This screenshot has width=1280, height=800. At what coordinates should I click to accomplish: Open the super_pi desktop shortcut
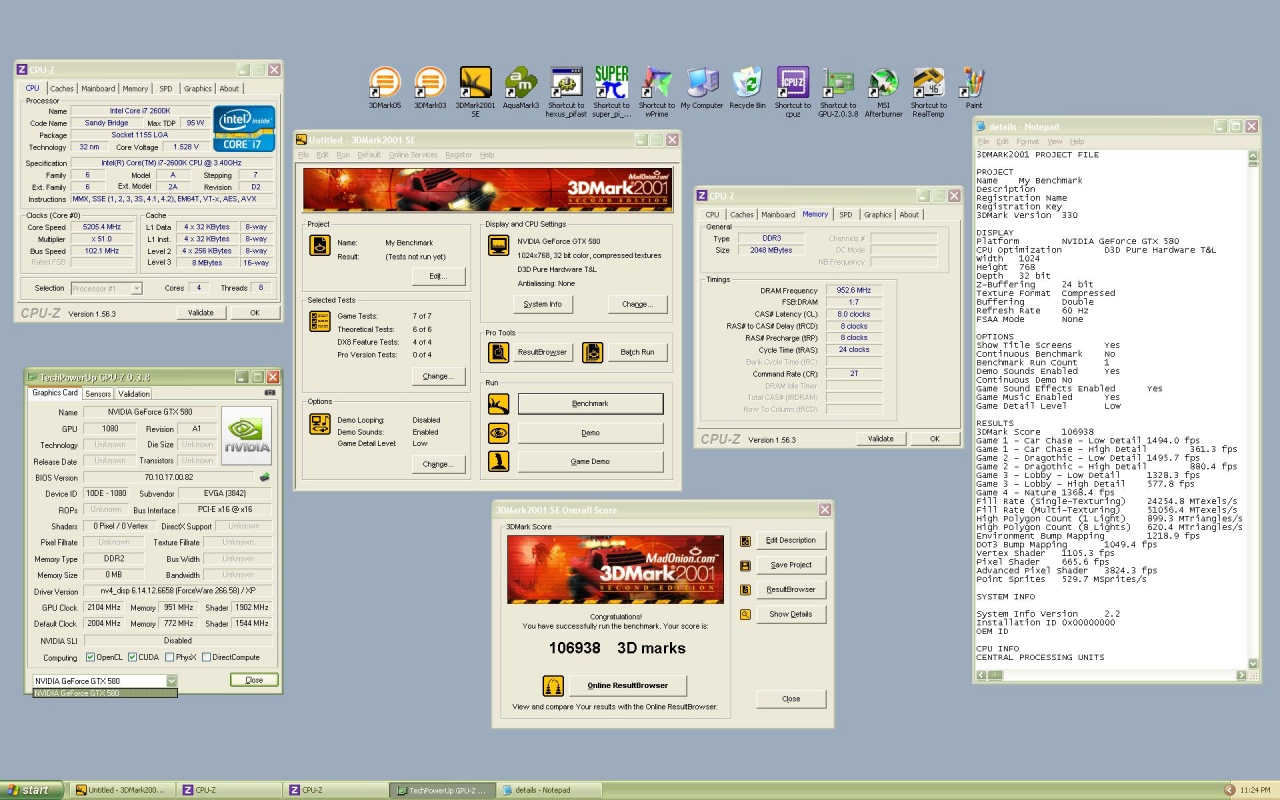611,82
